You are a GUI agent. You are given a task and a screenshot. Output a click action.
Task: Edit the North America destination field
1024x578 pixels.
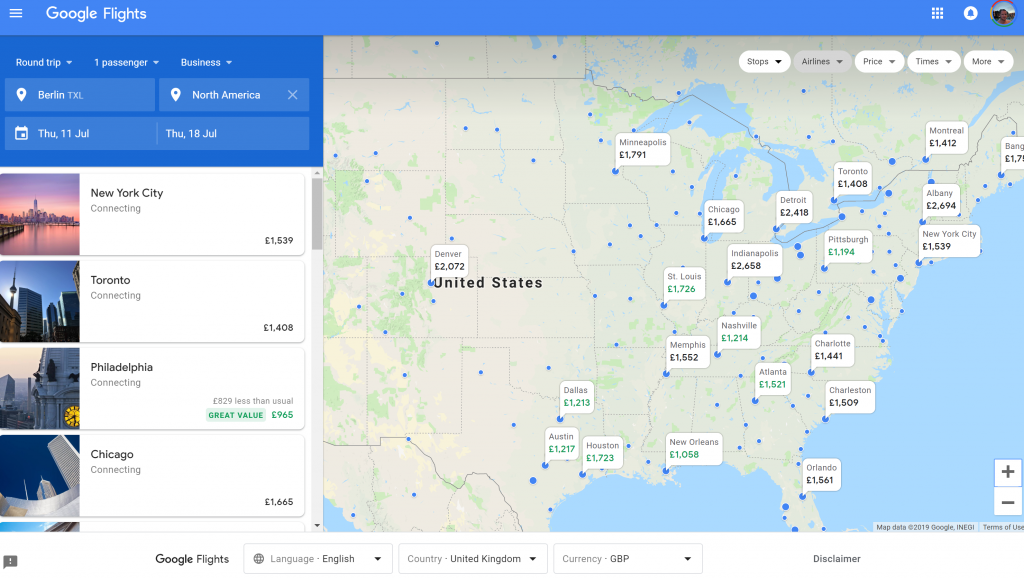point(234,95)
